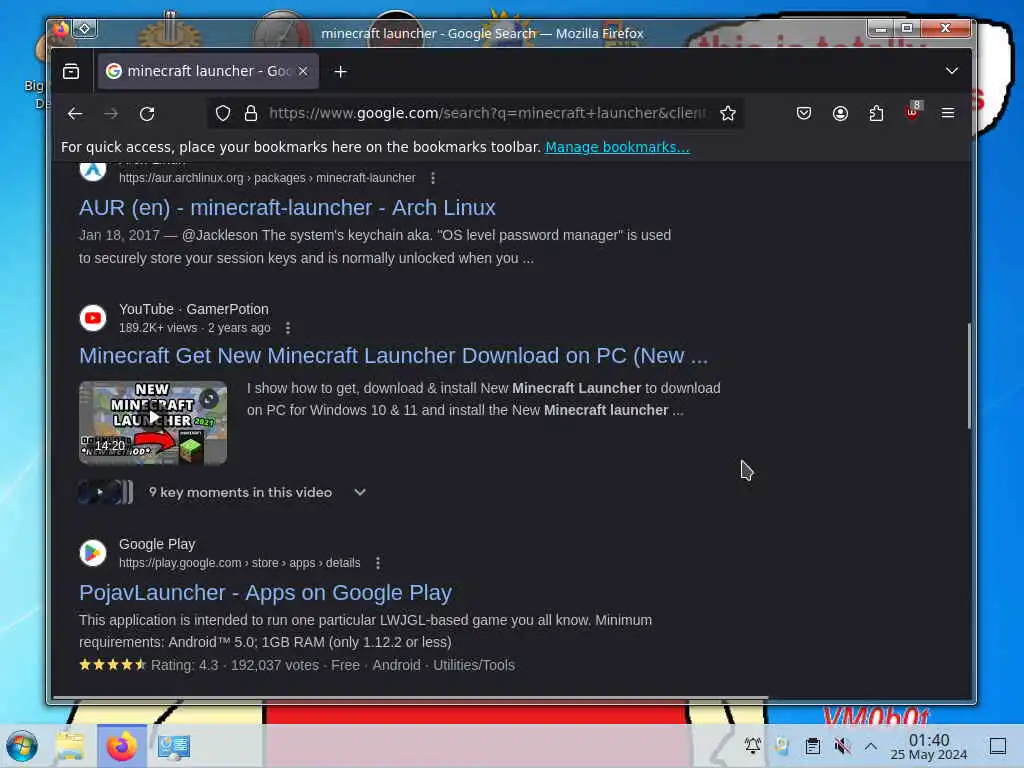Open the Firefox window menu icon in titlebar

(x=60, y=29)
